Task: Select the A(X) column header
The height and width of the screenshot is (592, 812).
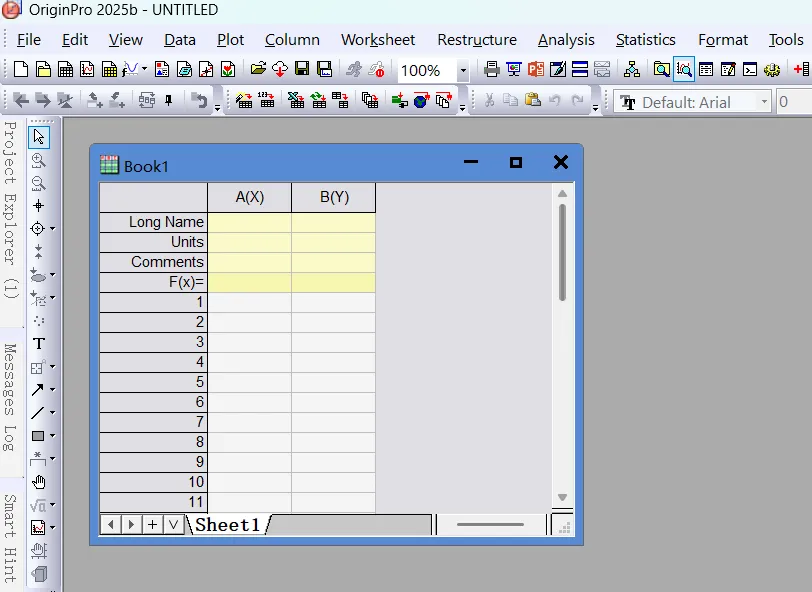Action: click(x=250, y=197)
